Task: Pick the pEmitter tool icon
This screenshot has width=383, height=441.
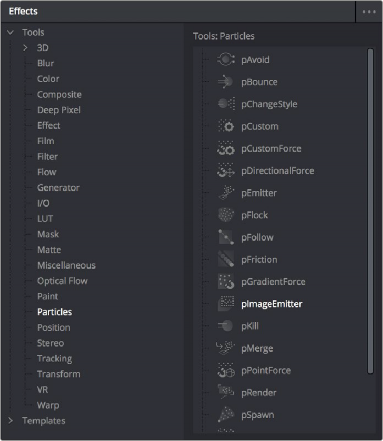Action: (226, 193)
